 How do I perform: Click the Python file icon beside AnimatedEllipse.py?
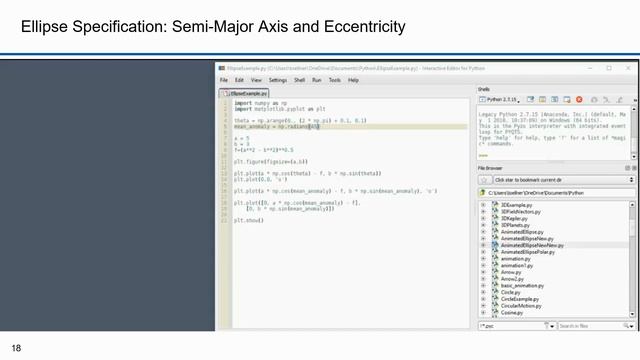[x=495, y=232]
